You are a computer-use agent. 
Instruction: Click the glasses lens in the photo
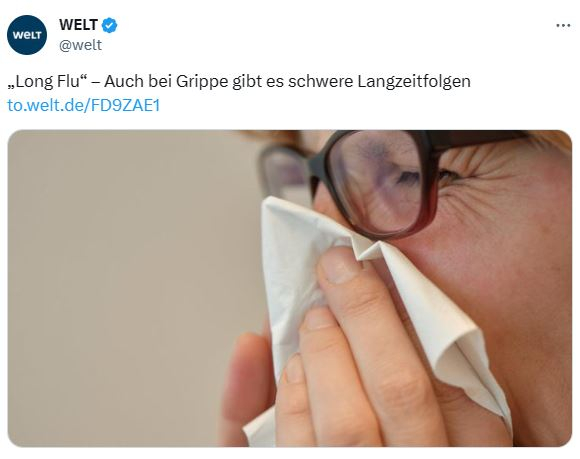pos(381,181)
